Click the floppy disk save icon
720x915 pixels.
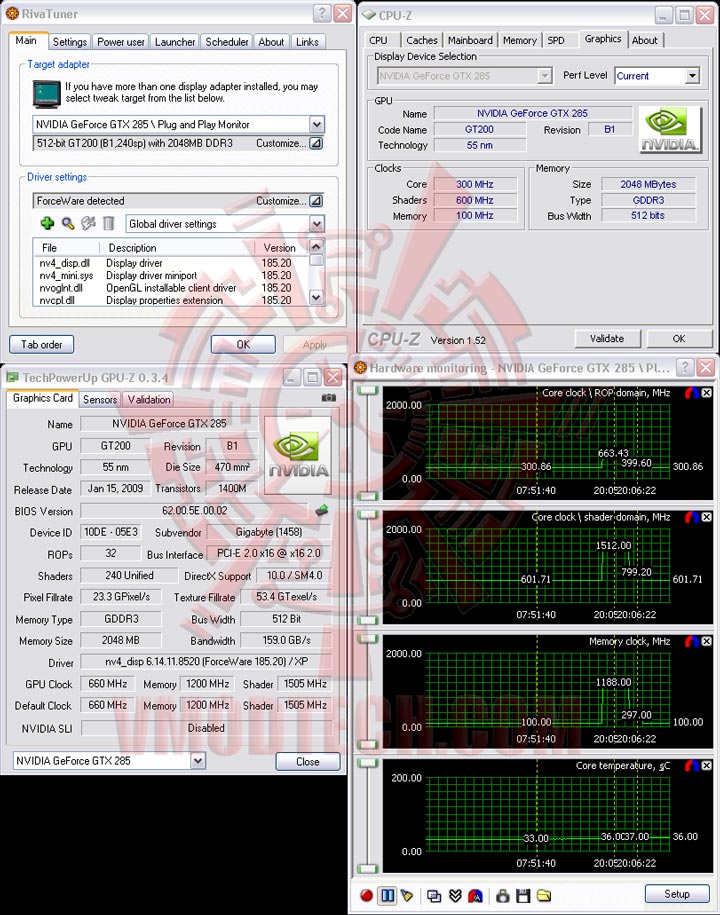523,895
